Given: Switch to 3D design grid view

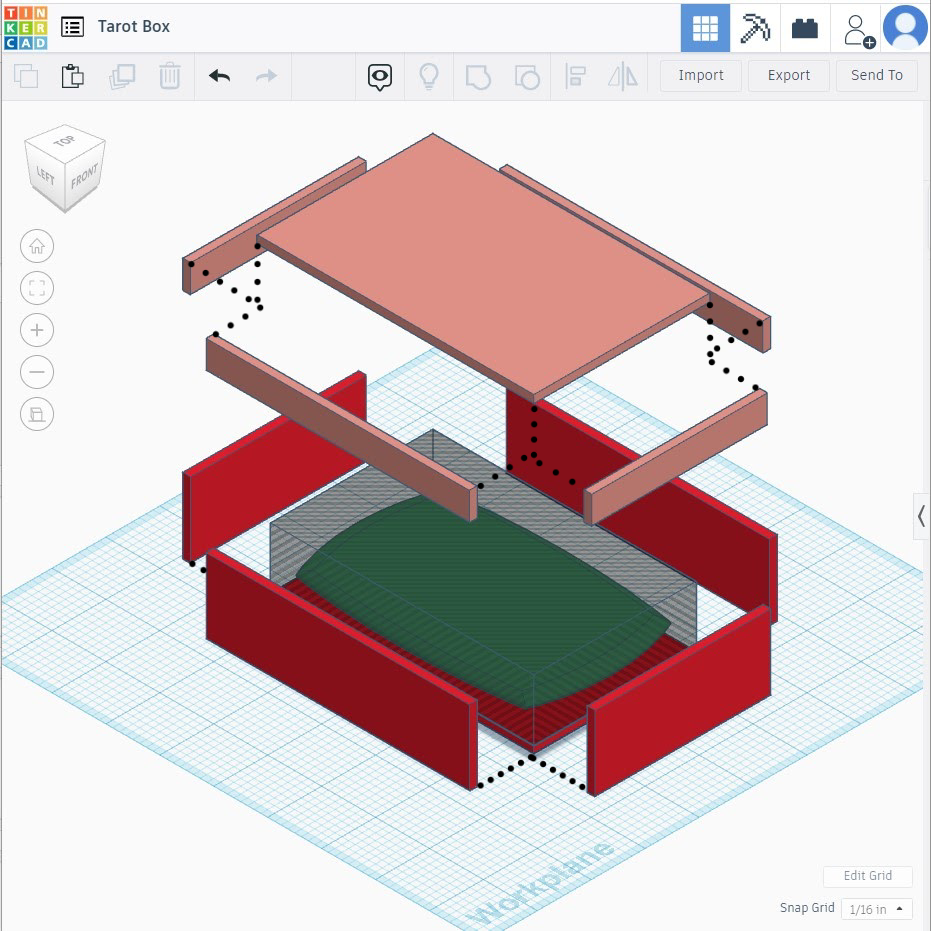Looking at the screenshot, I should (x=705, y=28).
